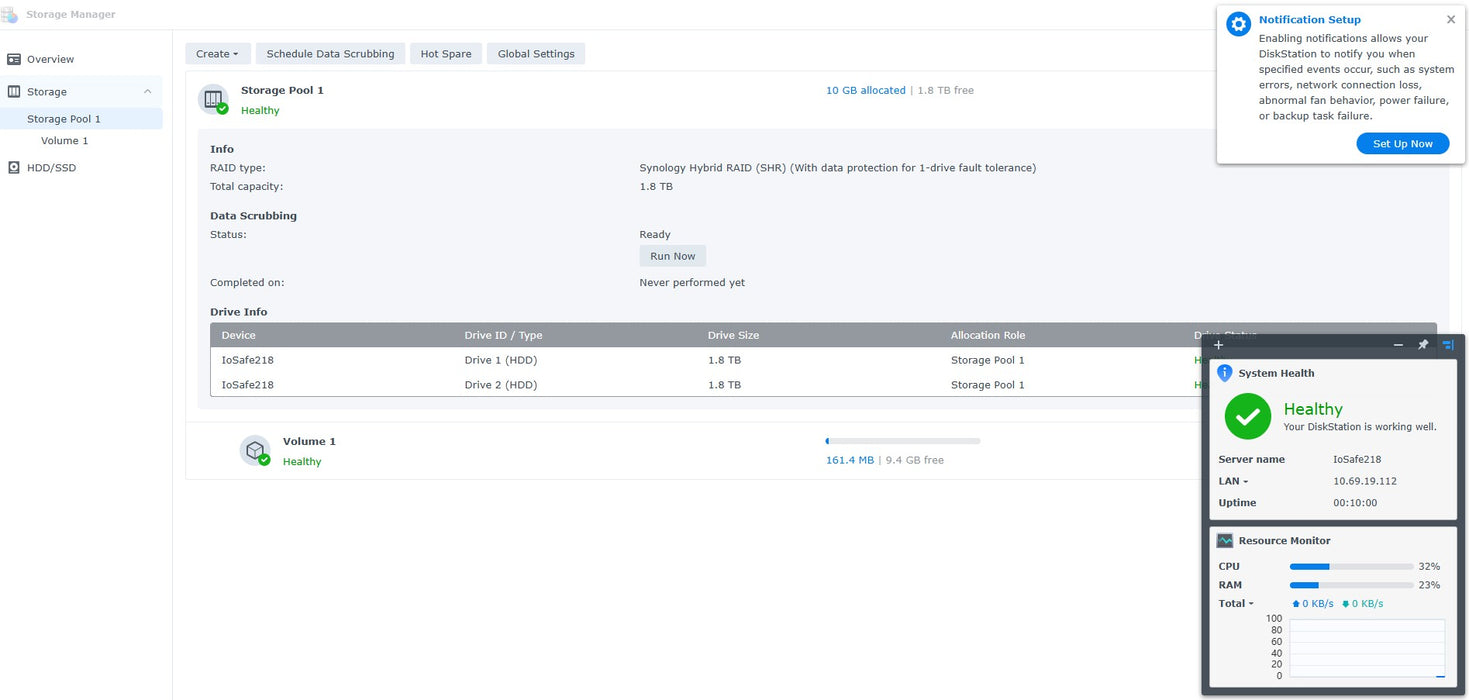The width and height of the screenshot is (1469, 700).
Task: Click the Volume 1 usage progress bar
Action: [902, 441]
